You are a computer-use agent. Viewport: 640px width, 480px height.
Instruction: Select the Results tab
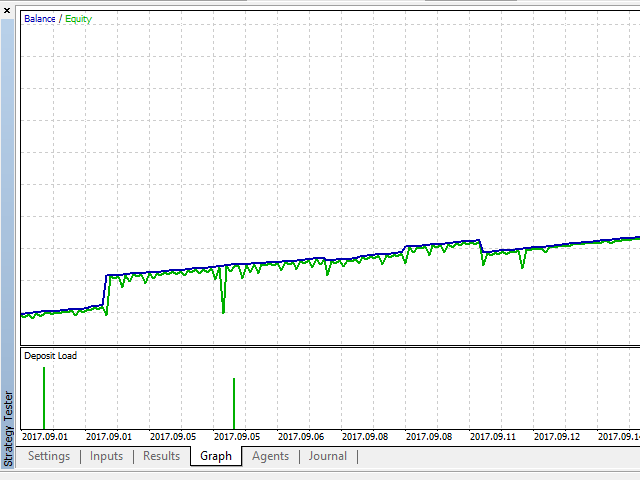pos(161,456)
